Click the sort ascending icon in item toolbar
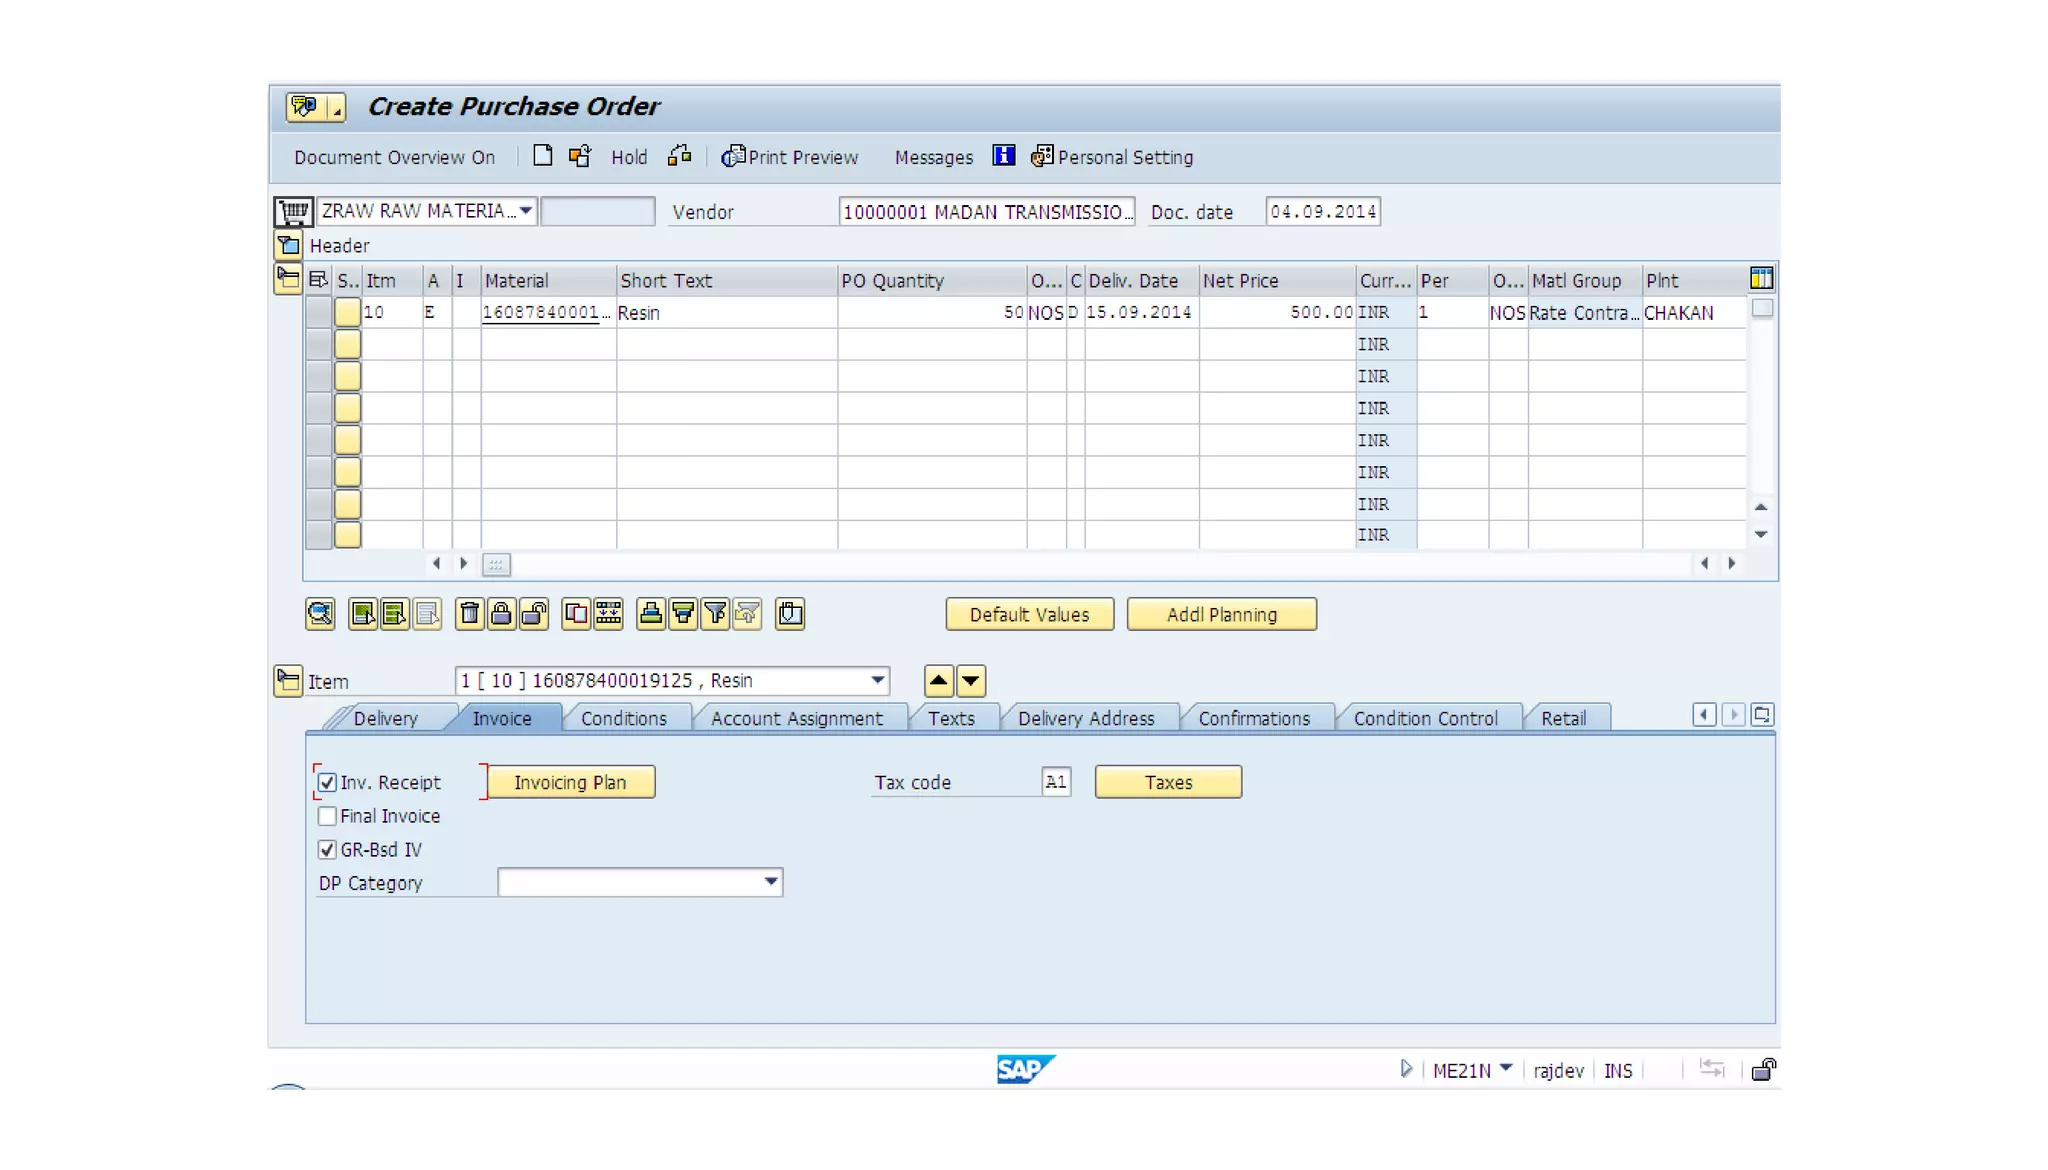2048x1170 pixels. [650, 614]
